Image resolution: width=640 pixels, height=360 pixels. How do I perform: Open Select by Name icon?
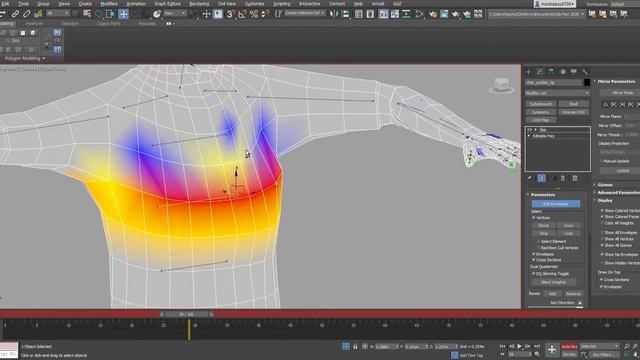tap(87, 14)
